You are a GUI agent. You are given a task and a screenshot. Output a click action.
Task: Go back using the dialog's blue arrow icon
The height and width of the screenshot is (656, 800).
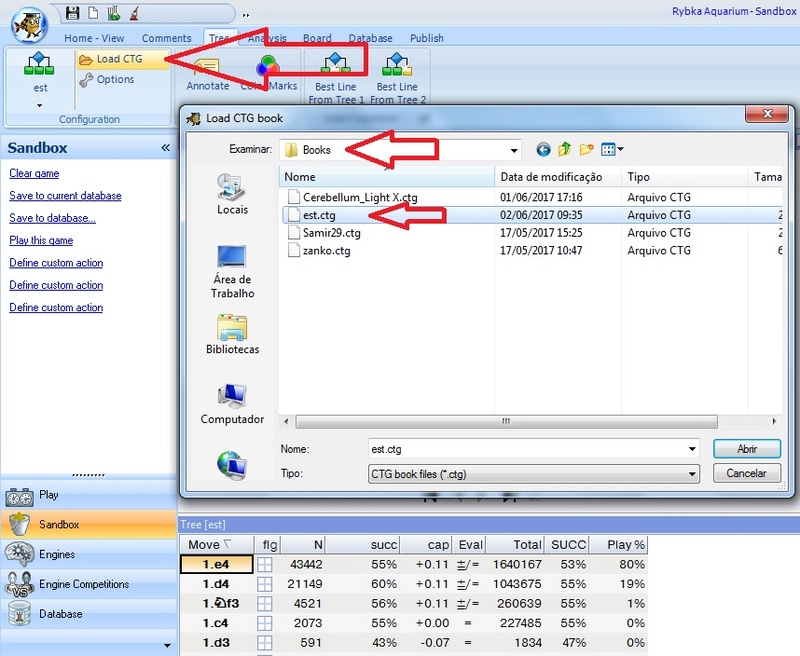pyautogui.click(x=543, y=149)
